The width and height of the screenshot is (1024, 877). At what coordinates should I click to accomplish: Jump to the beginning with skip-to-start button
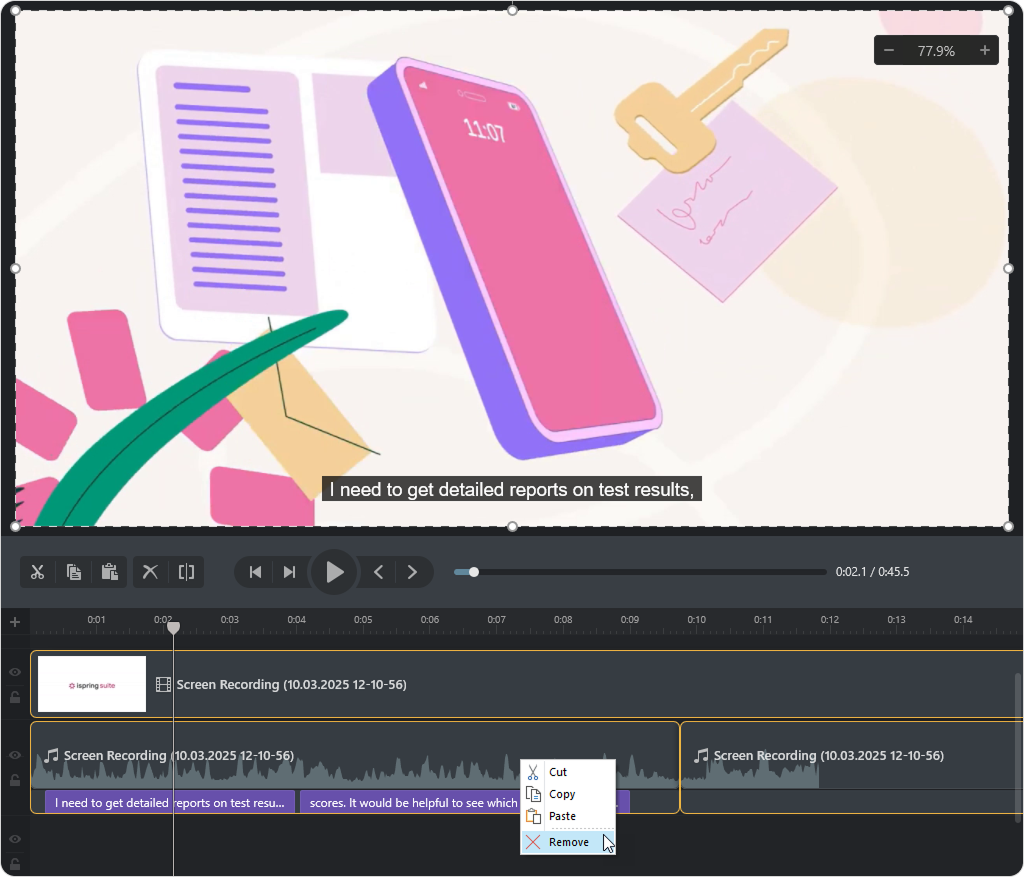(256, 572)
